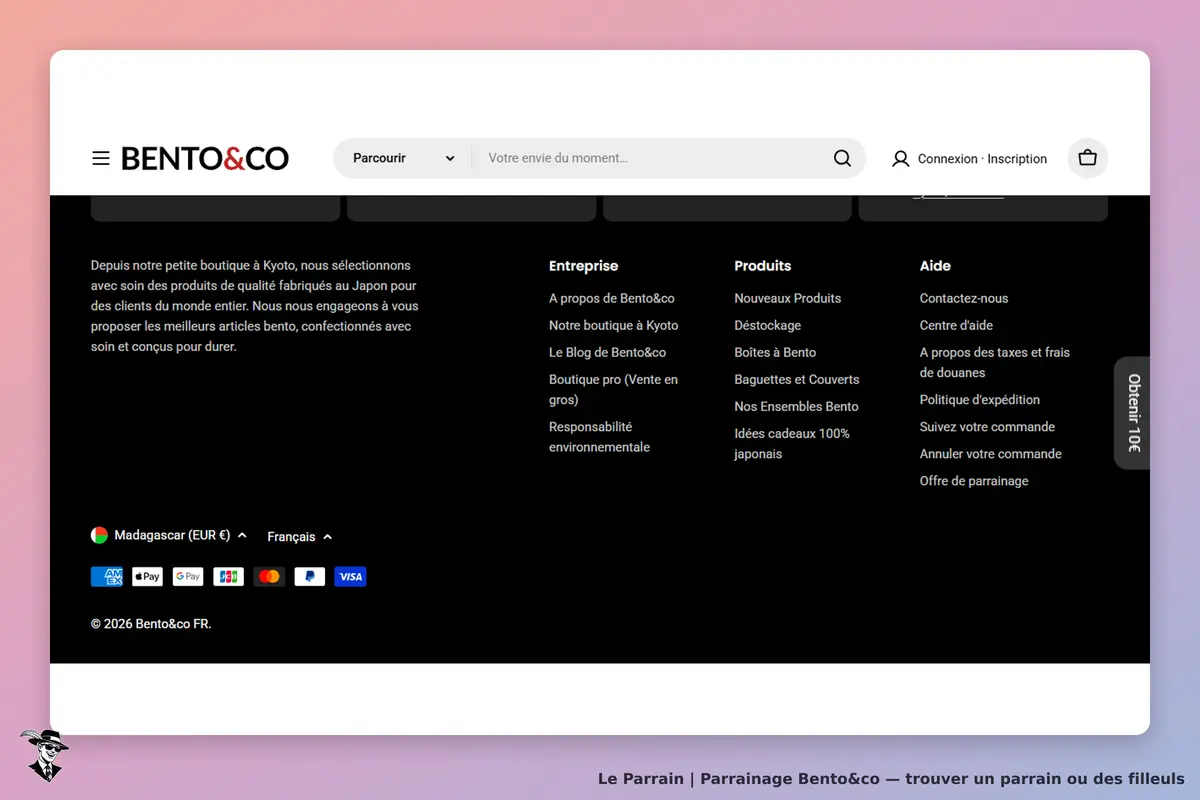Click the Mastercard payment icon
The width and height of the screenshot is (1200, 800).
click(x=269, y=576)
